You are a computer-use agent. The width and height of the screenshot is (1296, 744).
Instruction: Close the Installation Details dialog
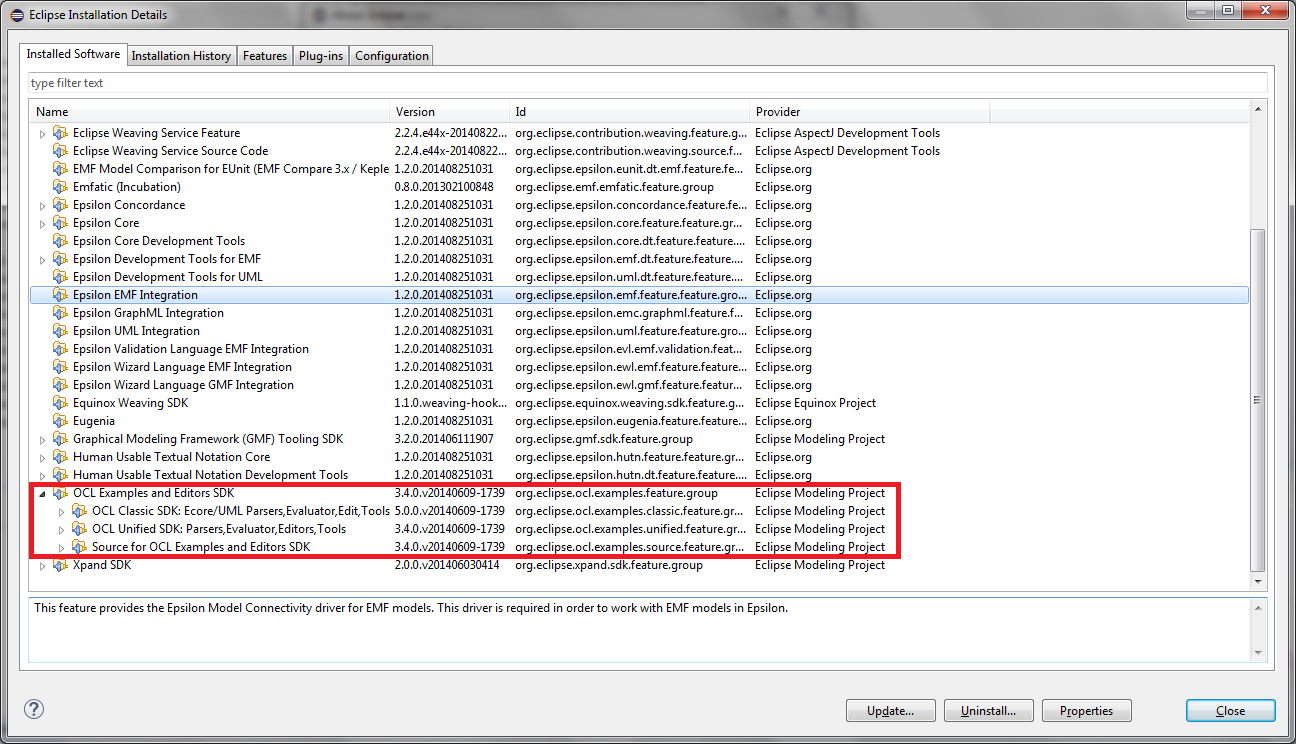pyautogui.click(x=1231, y=711)
